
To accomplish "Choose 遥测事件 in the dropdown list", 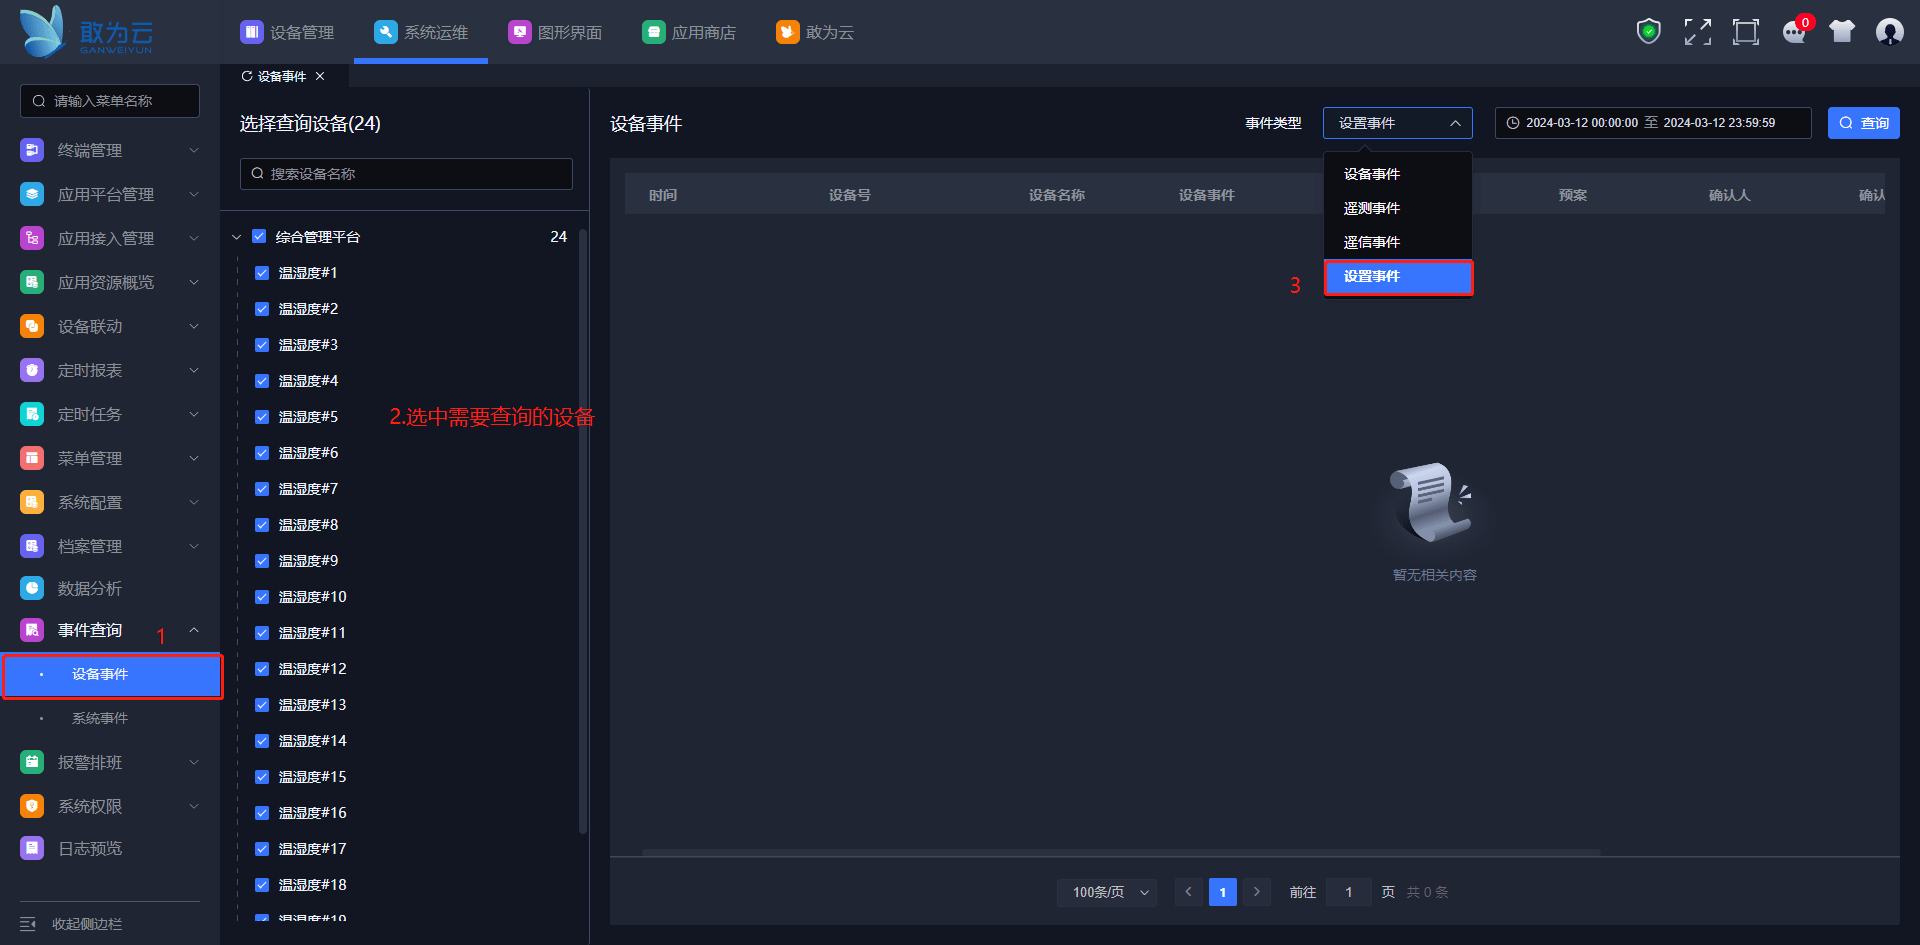I will tap(1398, 208).
